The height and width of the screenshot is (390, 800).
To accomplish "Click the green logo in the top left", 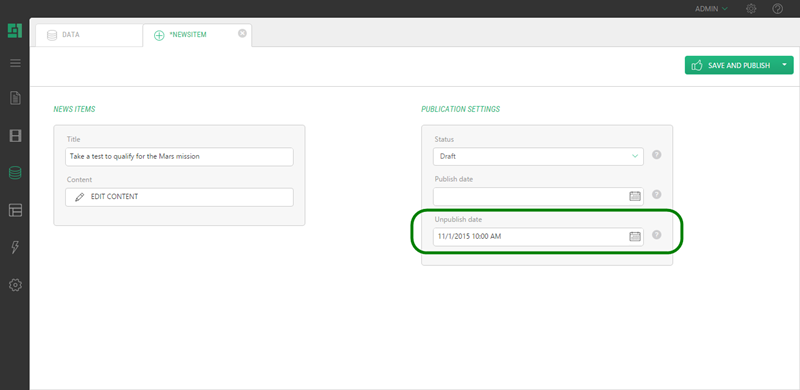I will (15, 31).
